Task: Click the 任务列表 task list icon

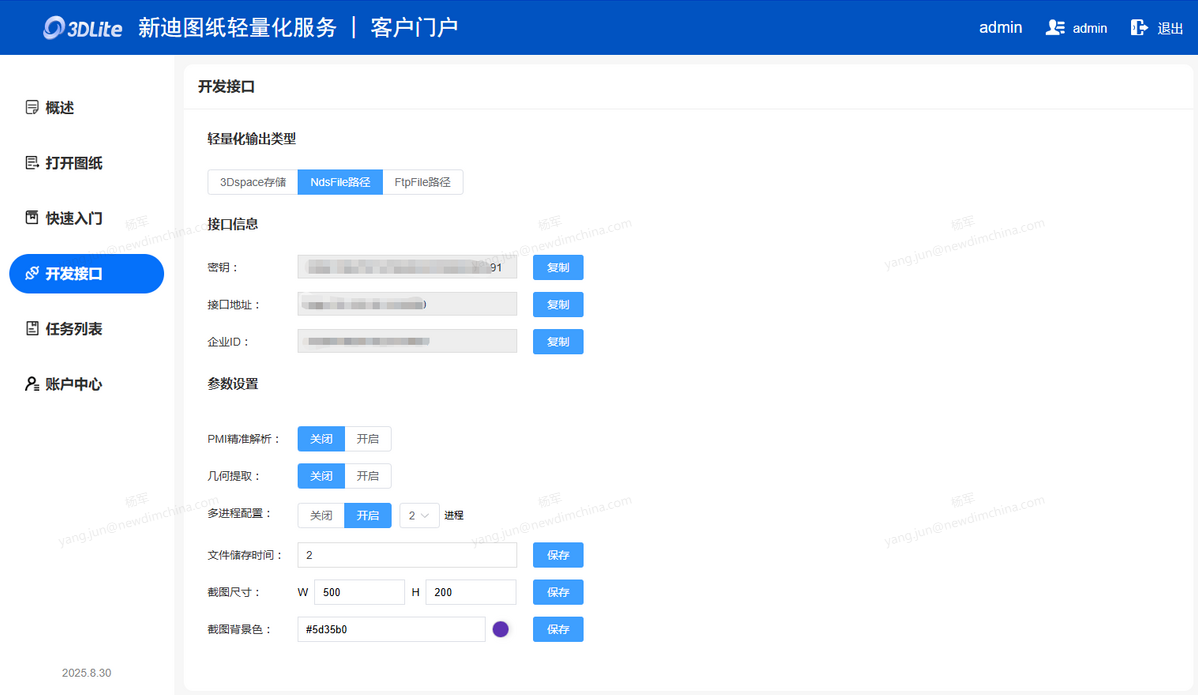Action: click(32, 329)
